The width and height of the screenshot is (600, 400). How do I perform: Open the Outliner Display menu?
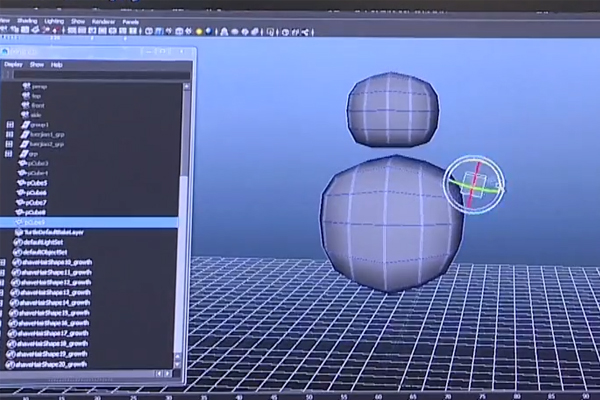point(13,64)
